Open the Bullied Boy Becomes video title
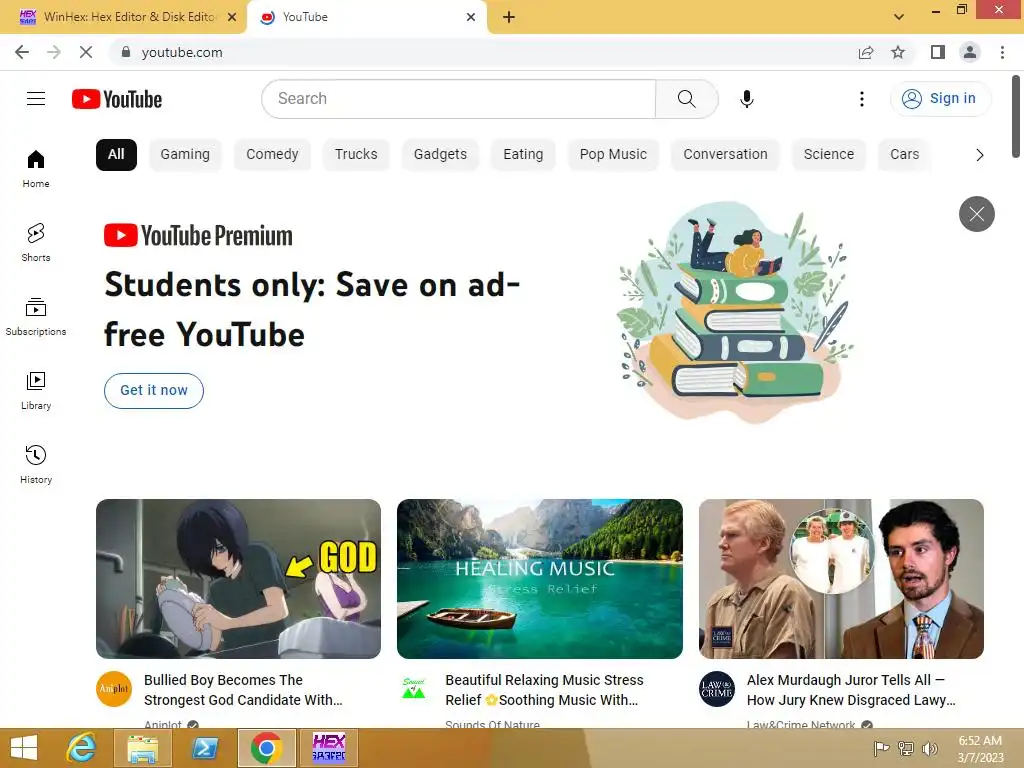1024x768 pixels. point(243,690)
